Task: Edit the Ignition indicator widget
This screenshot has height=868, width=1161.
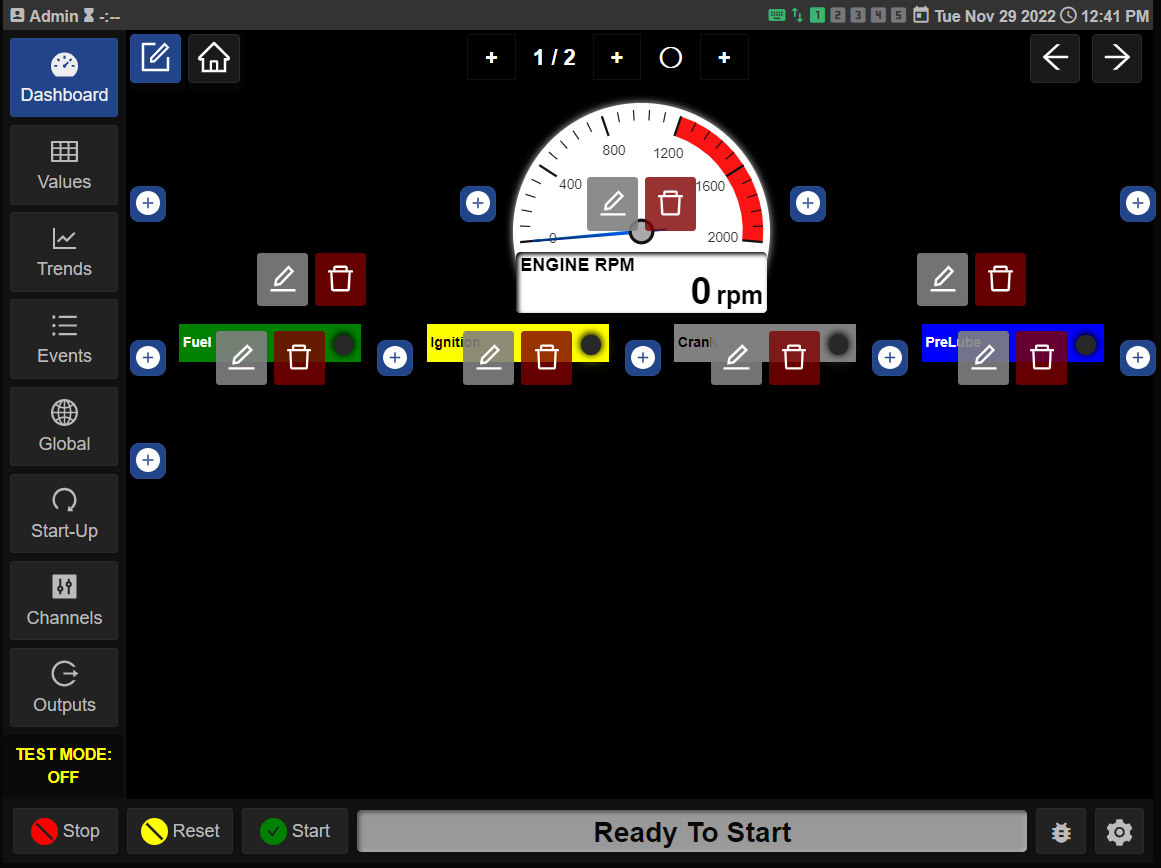Action: 488,357
